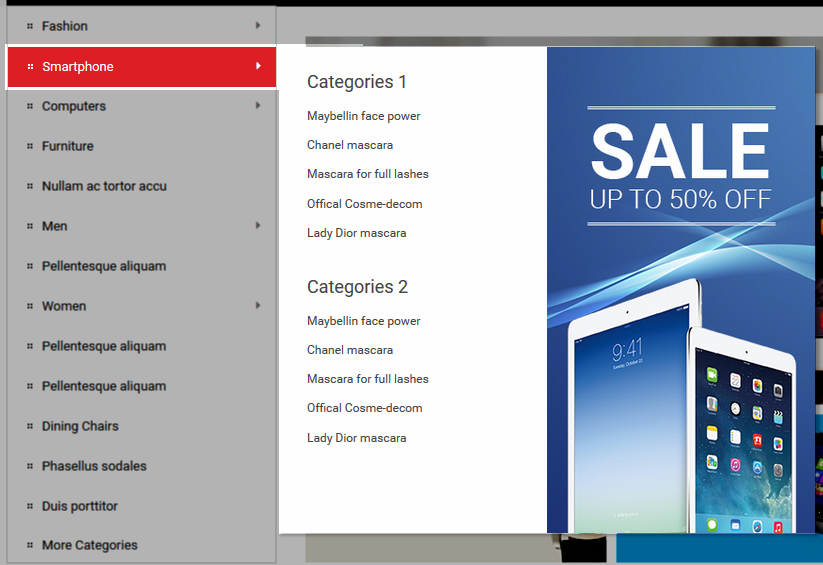Open Maybellin face power under Categories 1
The width and height of the screenshot is (823, 565).
pyautogui.click(x=364, y=116)
